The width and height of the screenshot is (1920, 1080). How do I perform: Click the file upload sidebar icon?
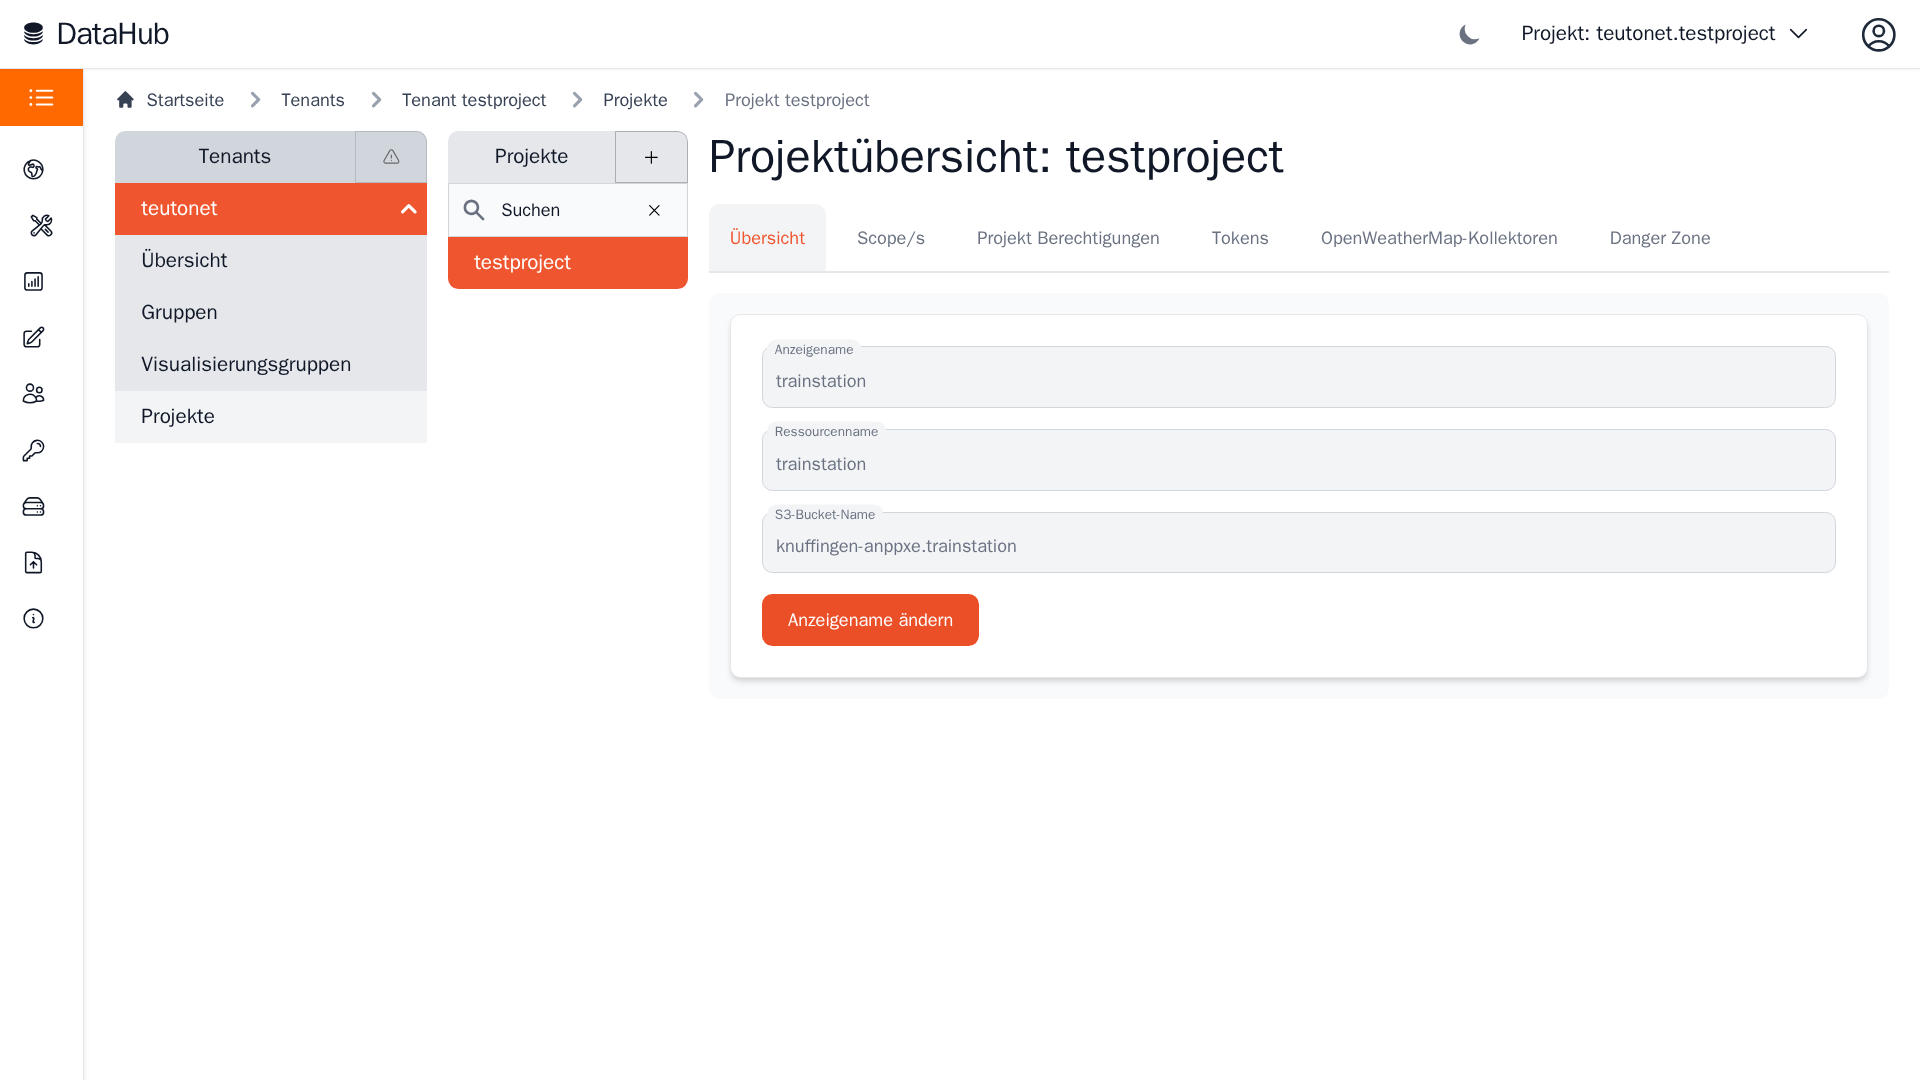point(33,562)
